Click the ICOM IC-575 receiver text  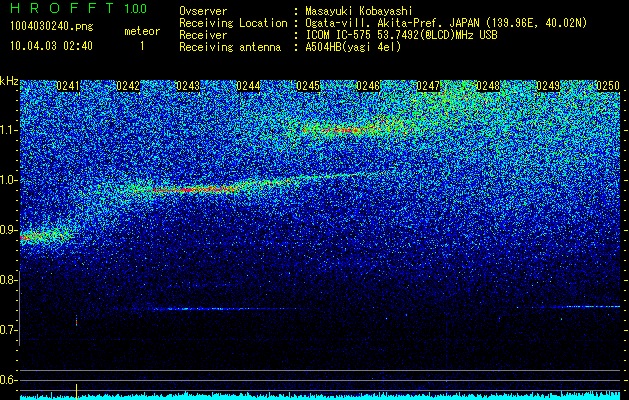tap(401, 35)
